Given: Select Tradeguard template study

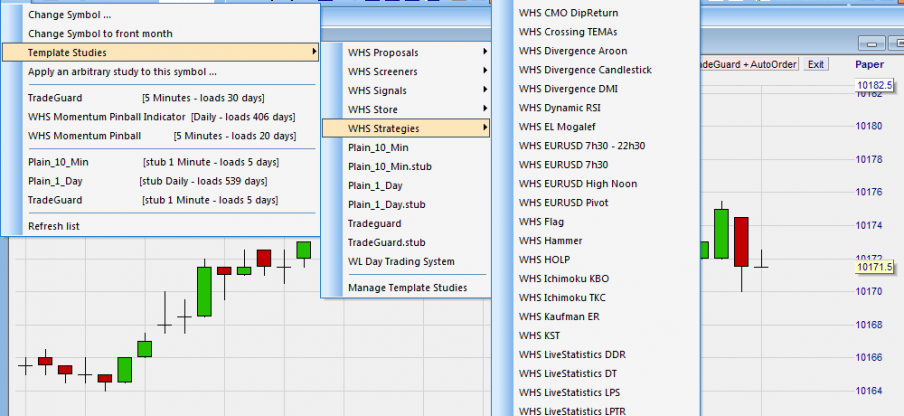Looking at the screenshot, I should tap(405, 224).
